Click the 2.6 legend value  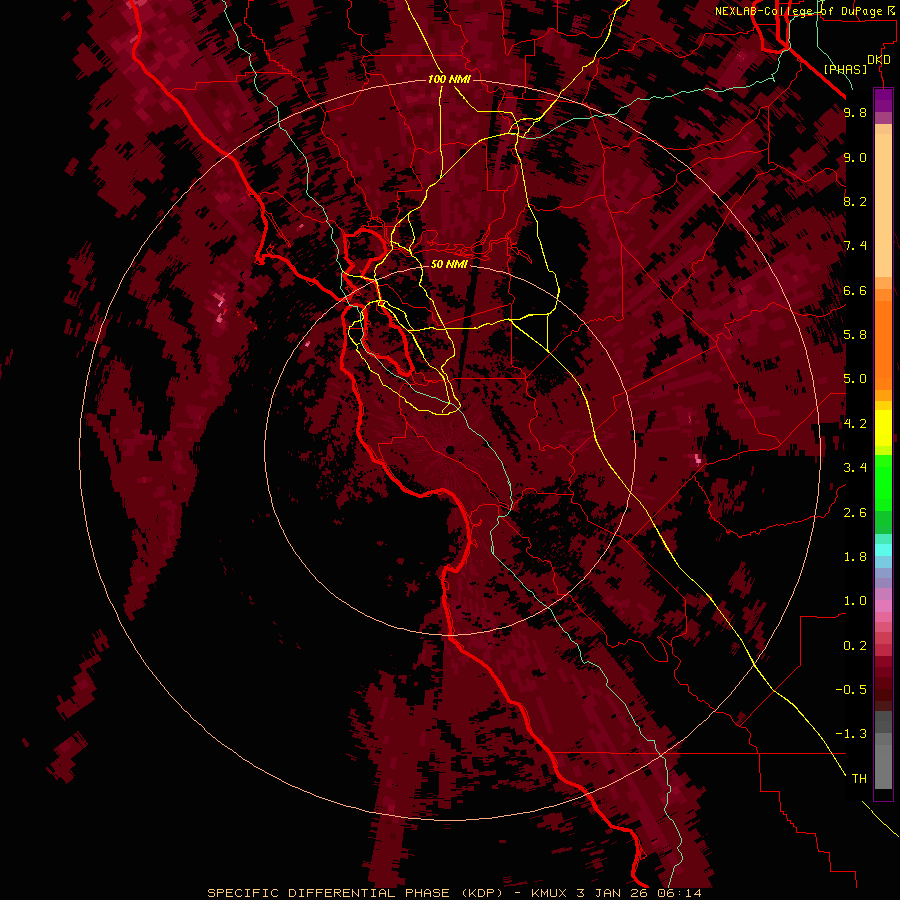[x=855, y=513]
